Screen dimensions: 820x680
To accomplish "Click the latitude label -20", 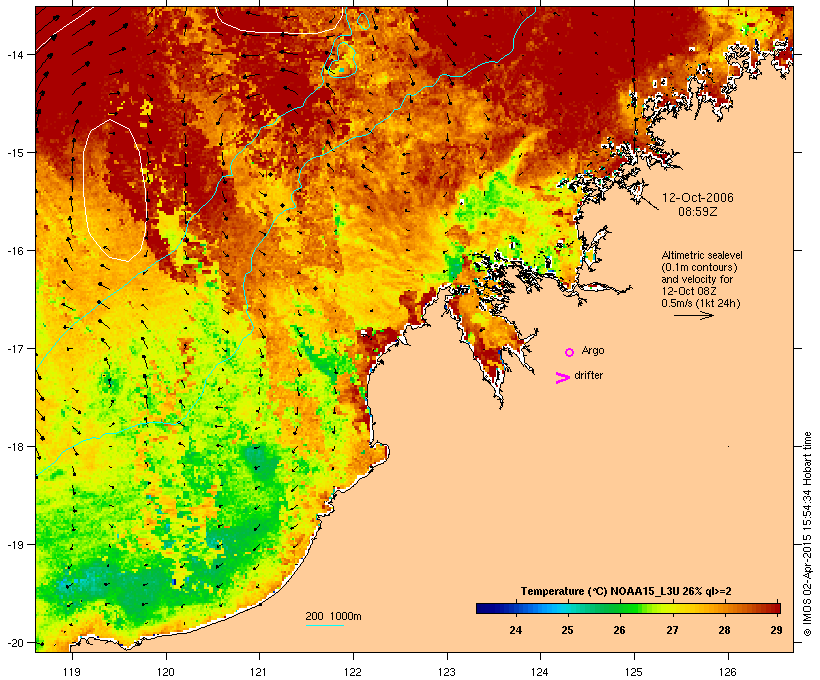I will tap(15, 642).
